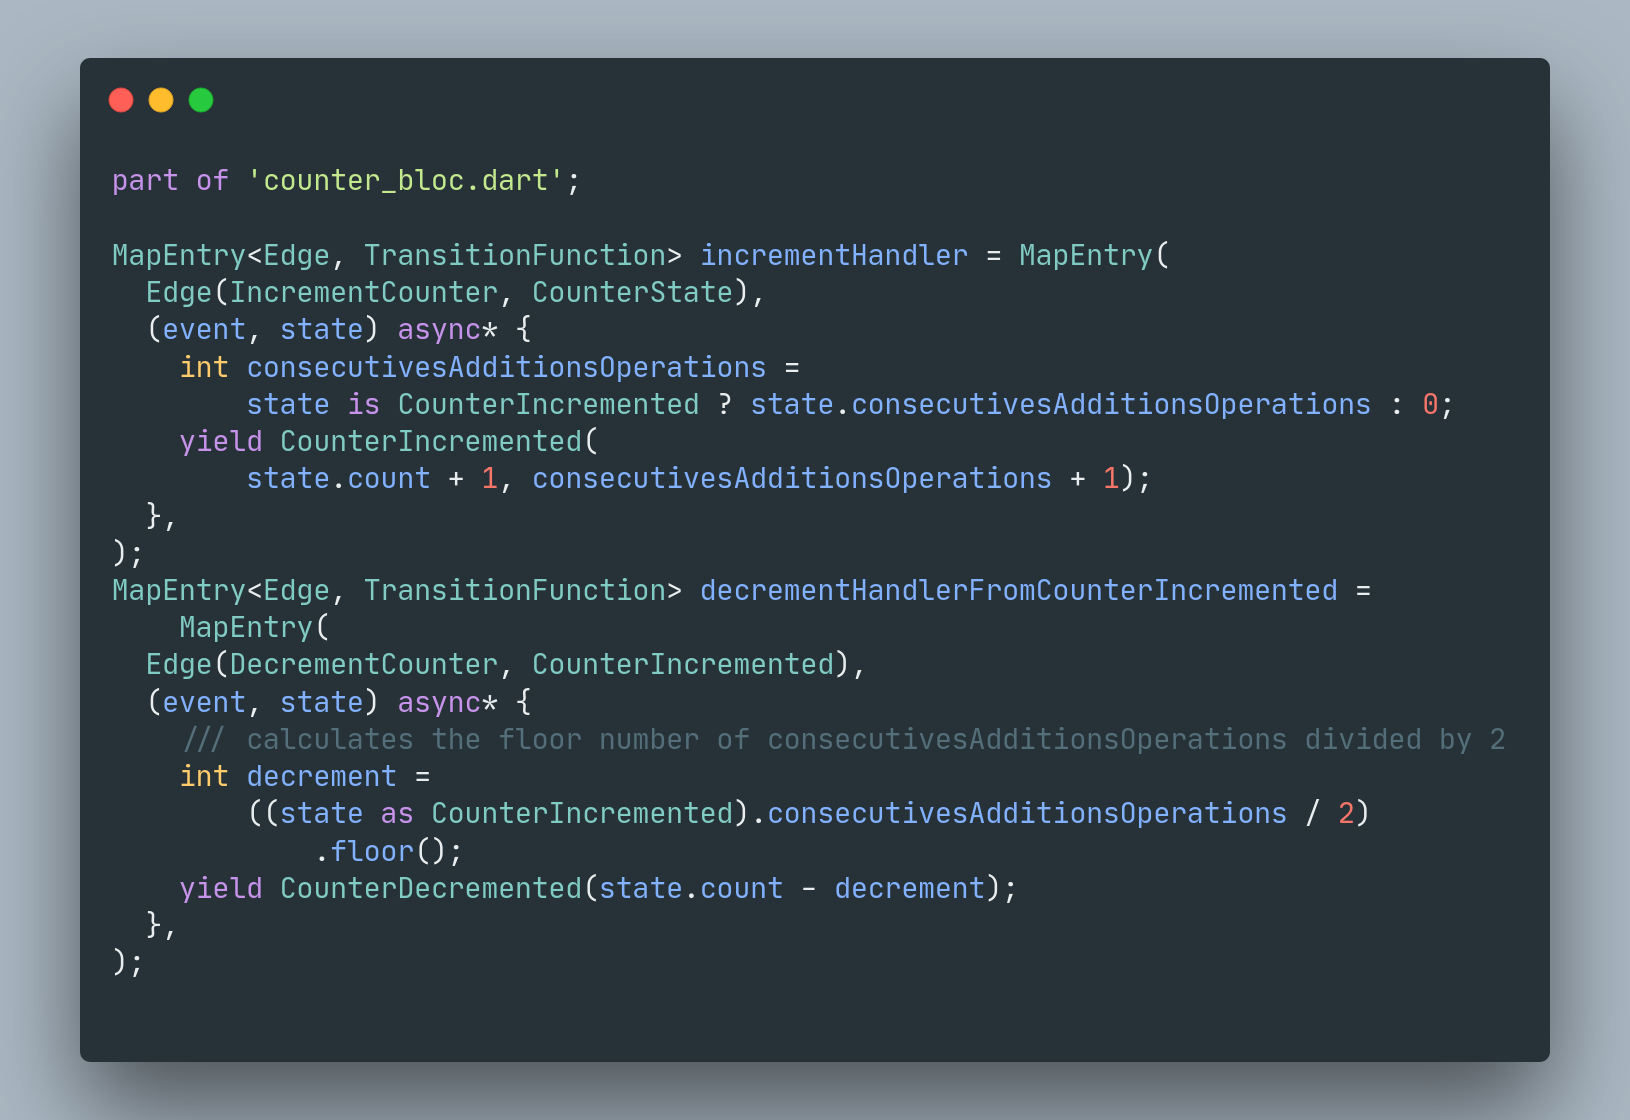Click the TransitionFunction type on first MapEntry
This screenshot has height=1120, width=1630.
pyautogui.click(x=515, y=255)
